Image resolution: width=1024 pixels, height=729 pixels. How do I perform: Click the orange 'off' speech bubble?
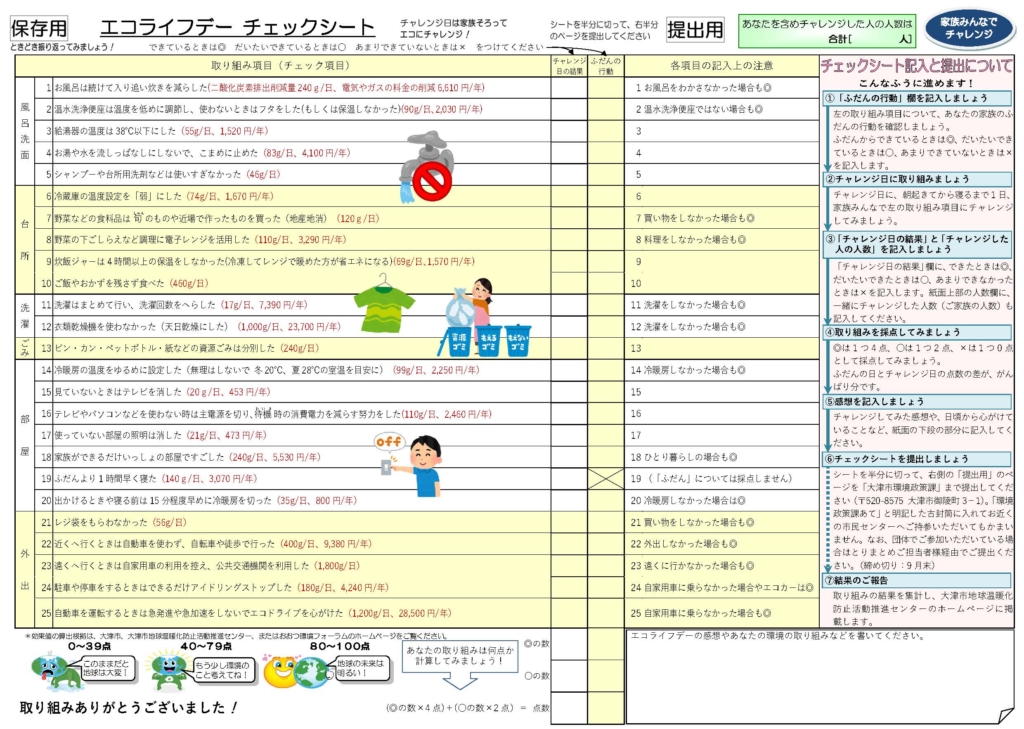(389, 442)
